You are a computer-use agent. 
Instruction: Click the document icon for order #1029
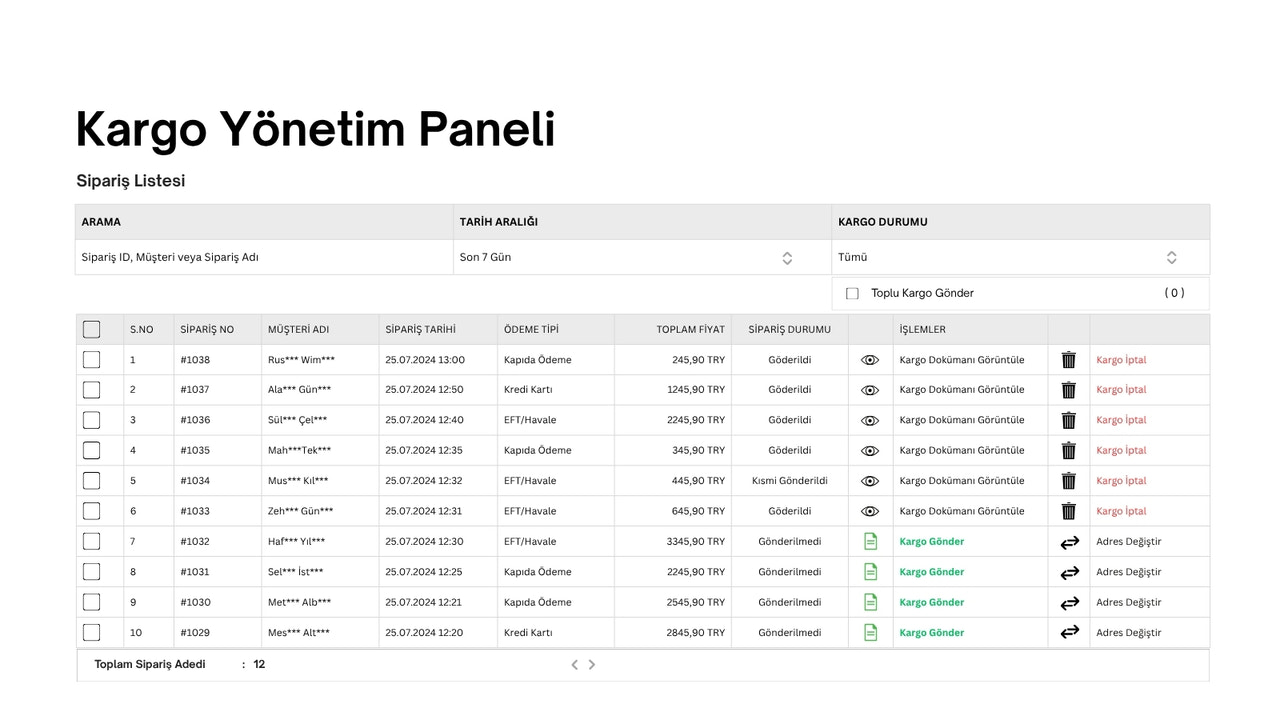(870, 632)
